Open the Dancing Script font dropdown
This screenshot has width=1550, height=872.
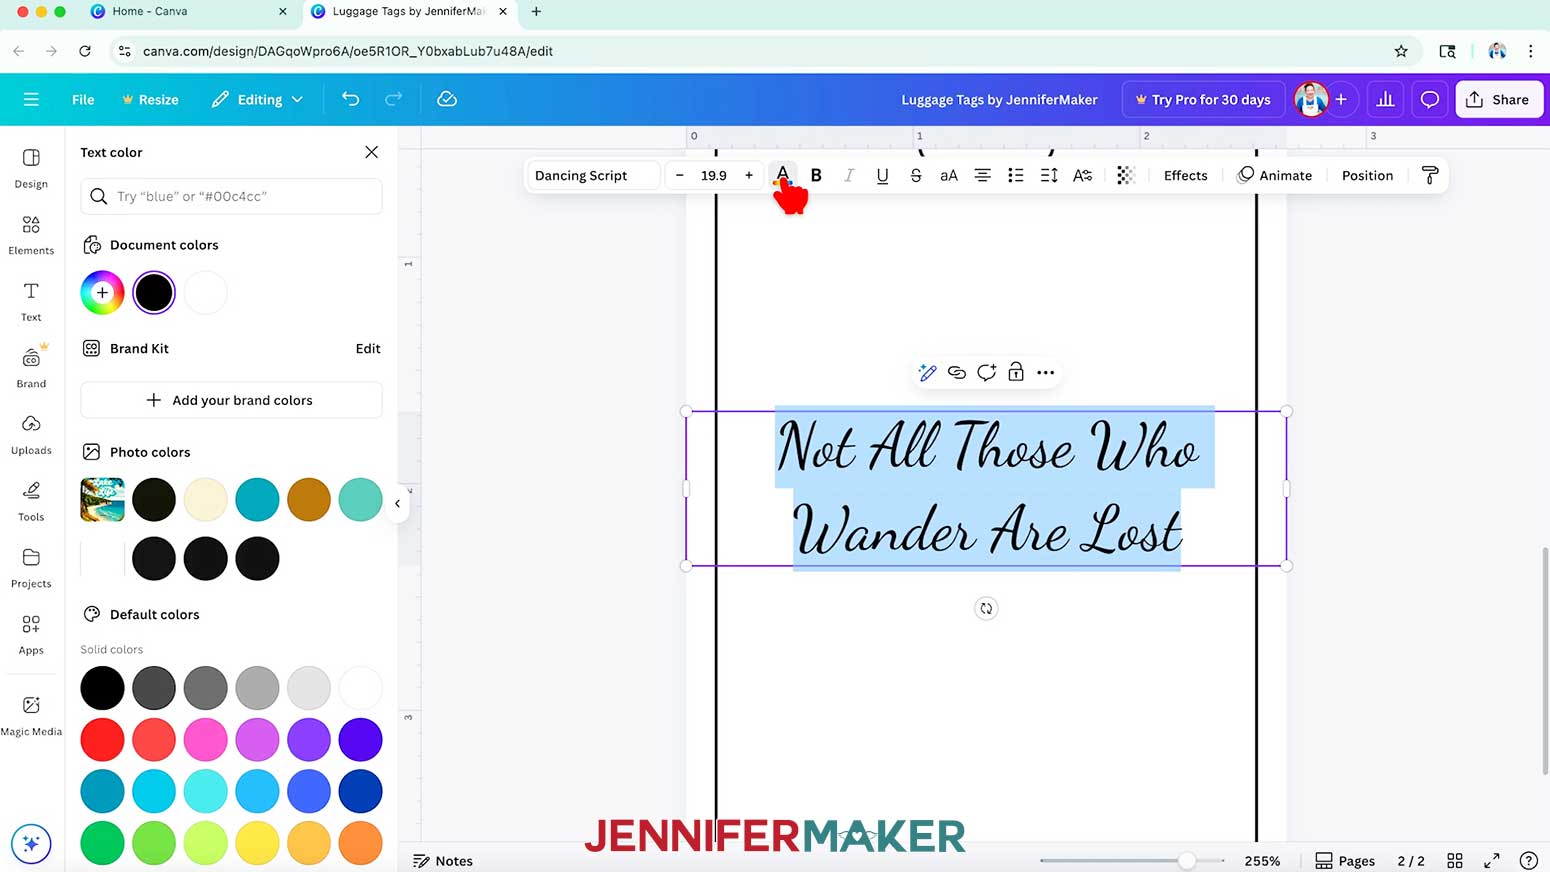pos(593,175)
